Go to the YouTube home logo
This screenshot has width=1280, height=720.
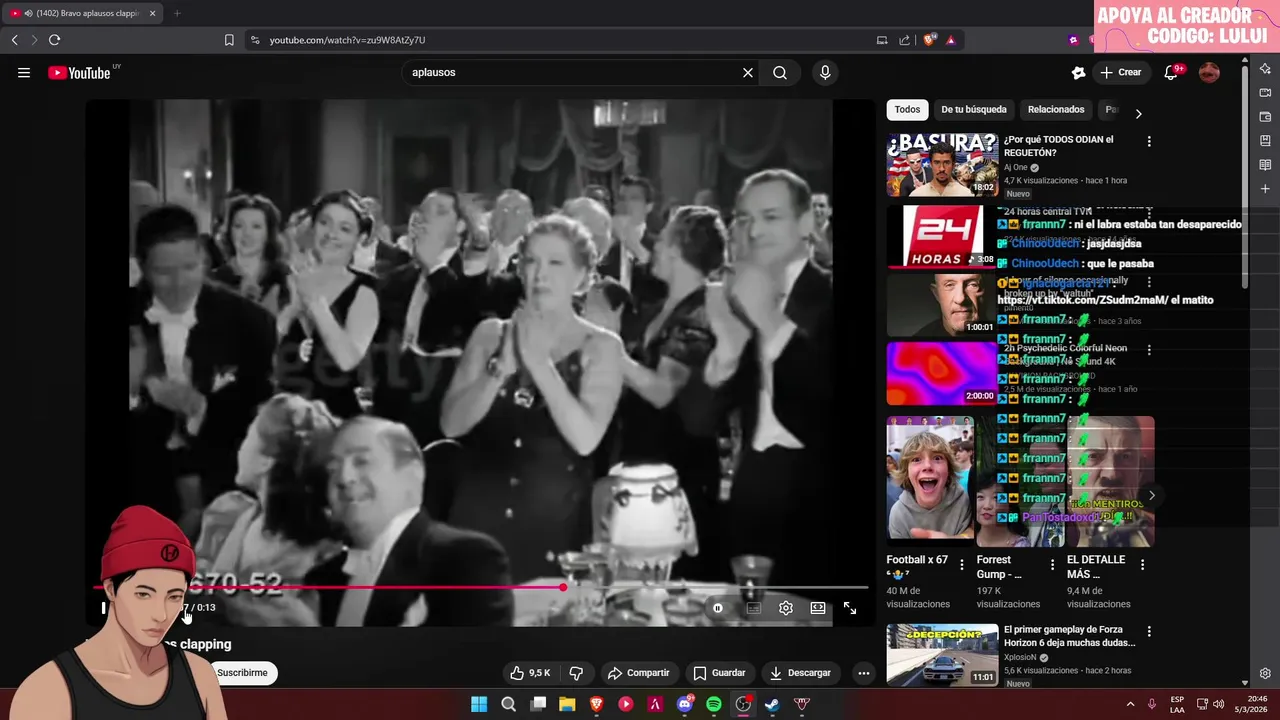pos(79,73)
